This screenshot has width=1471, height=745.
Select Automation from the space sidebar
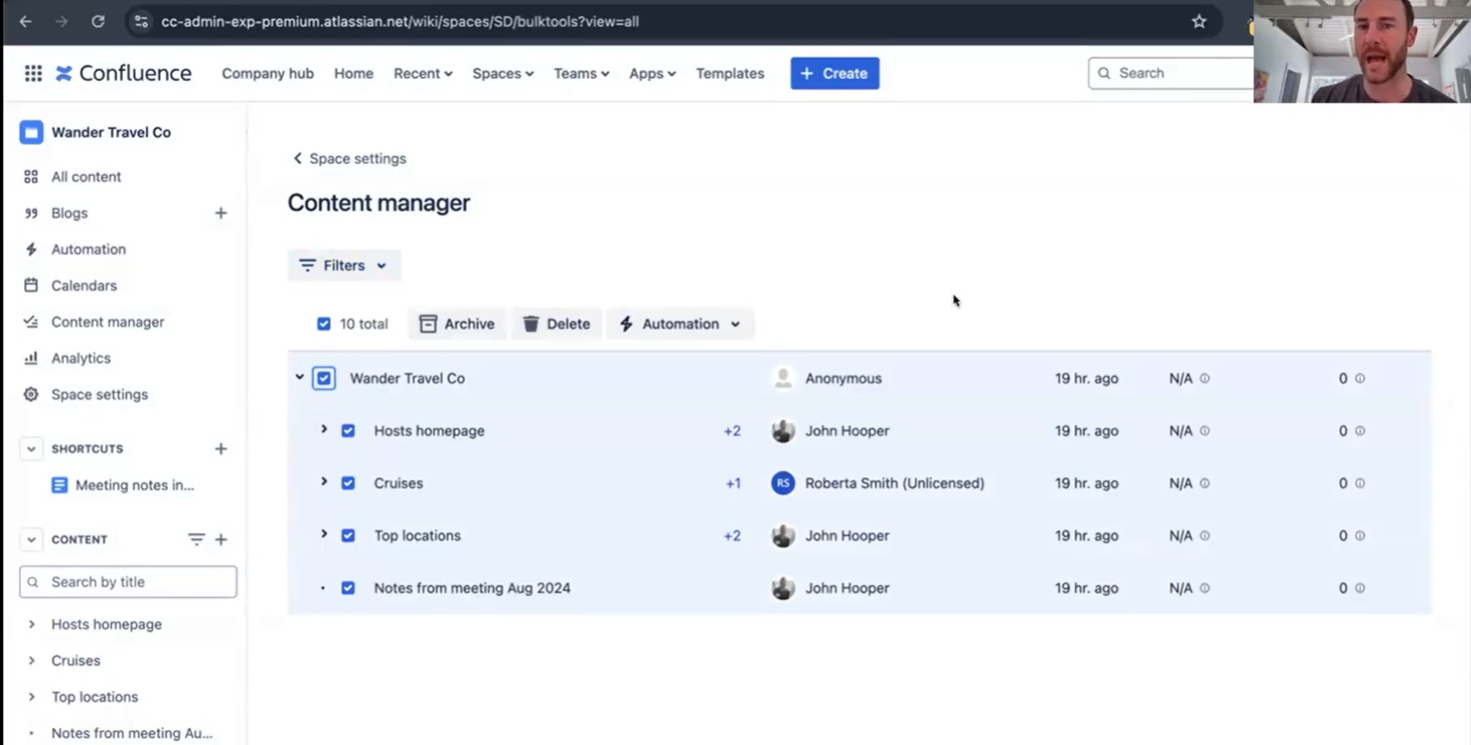(x=88, y=249)
